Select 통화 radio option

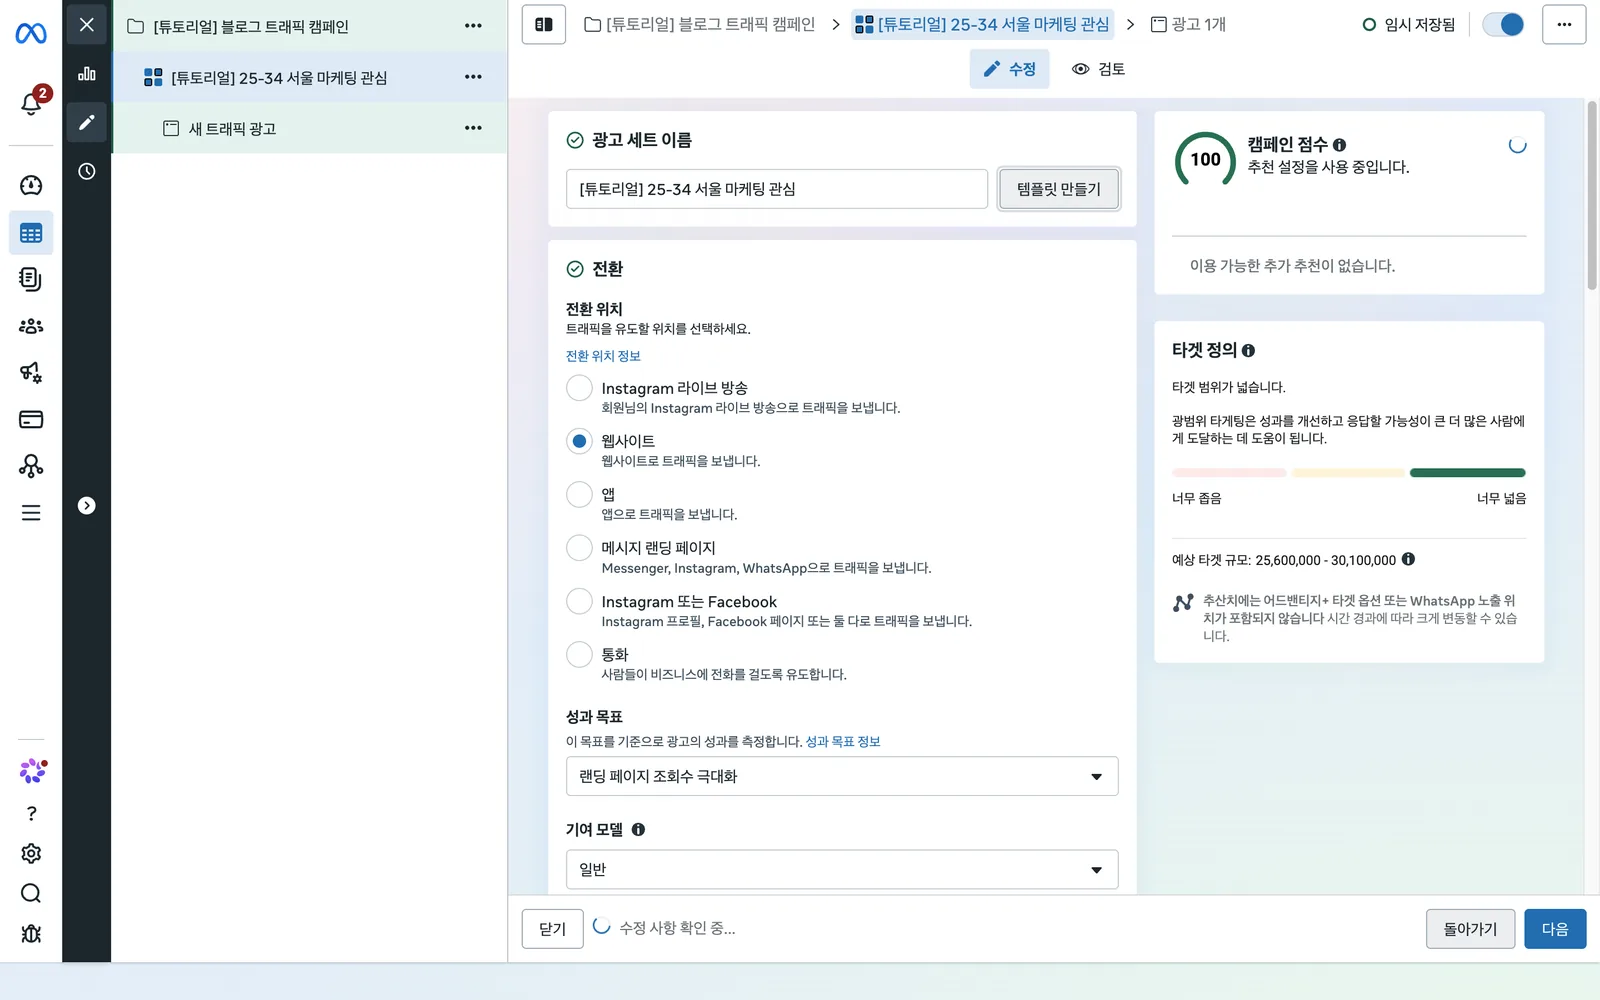tap(579, 654)
